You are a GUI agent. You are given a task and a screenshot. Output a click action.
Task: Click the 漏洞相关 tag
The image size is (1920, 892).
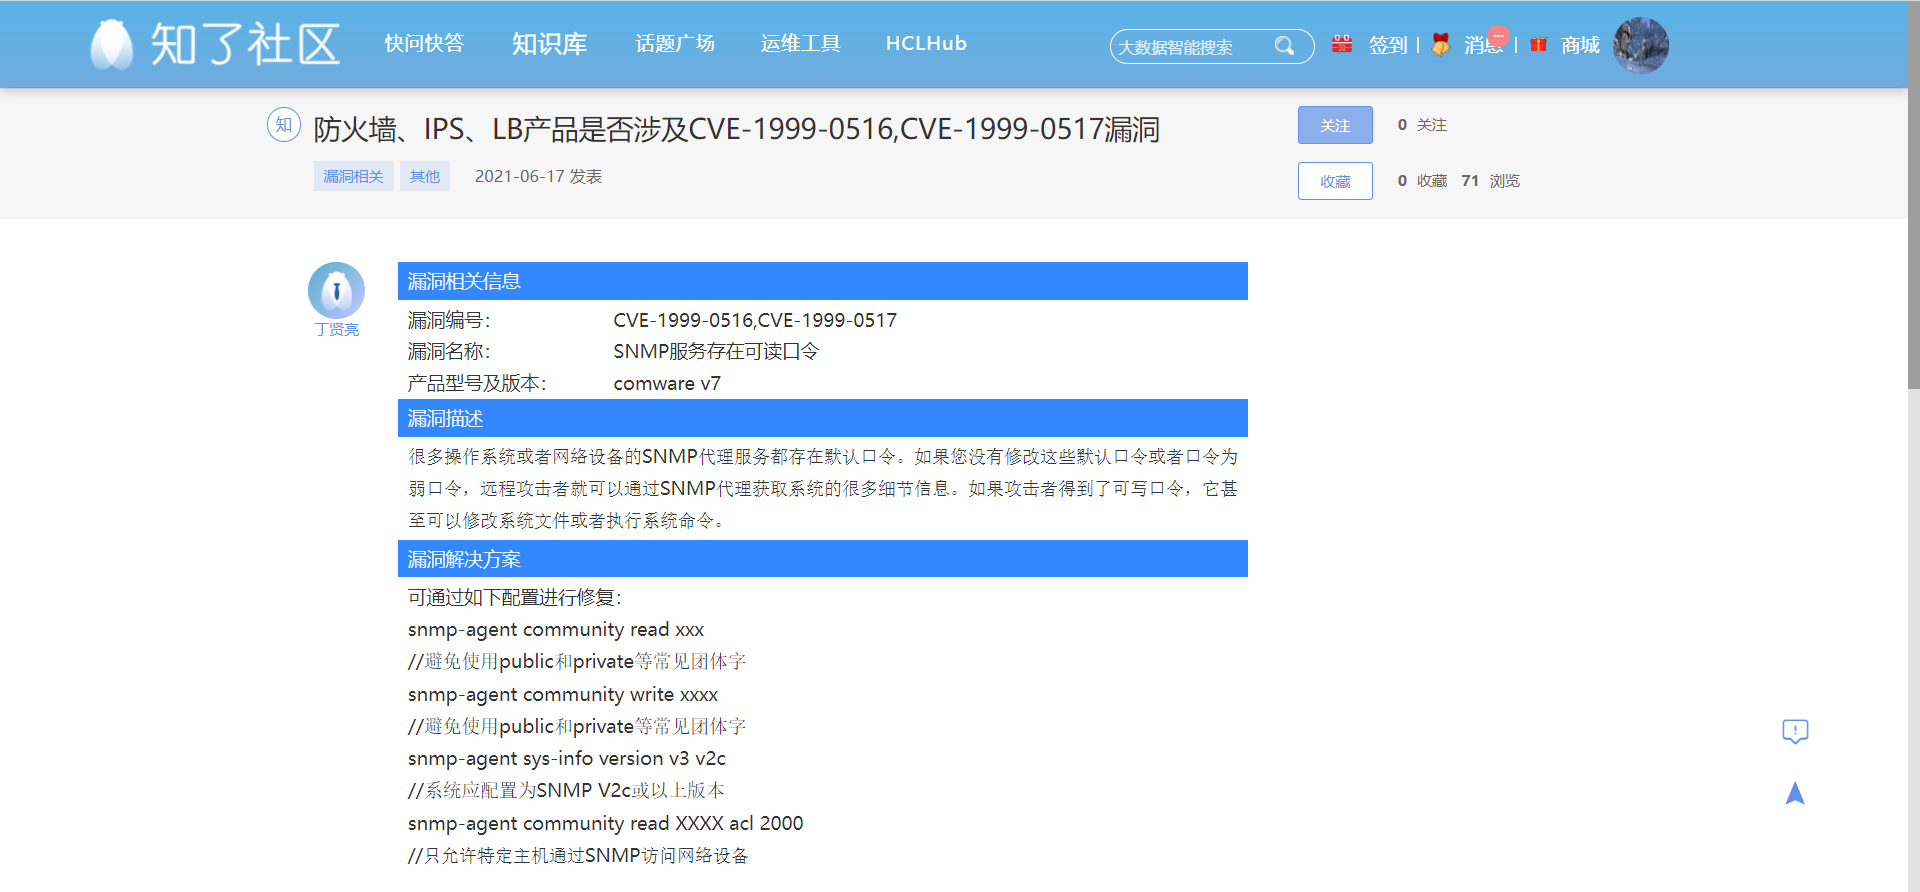[353, 176]
